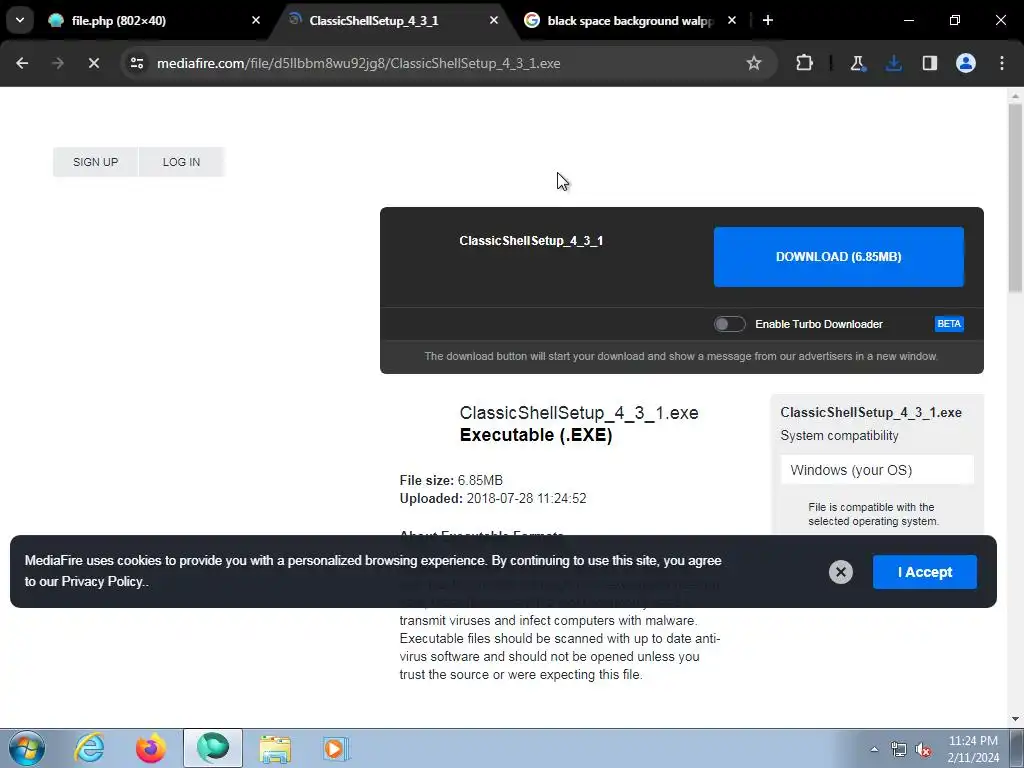
Task: Show browser downloads
Action: [x=893, y=63]
